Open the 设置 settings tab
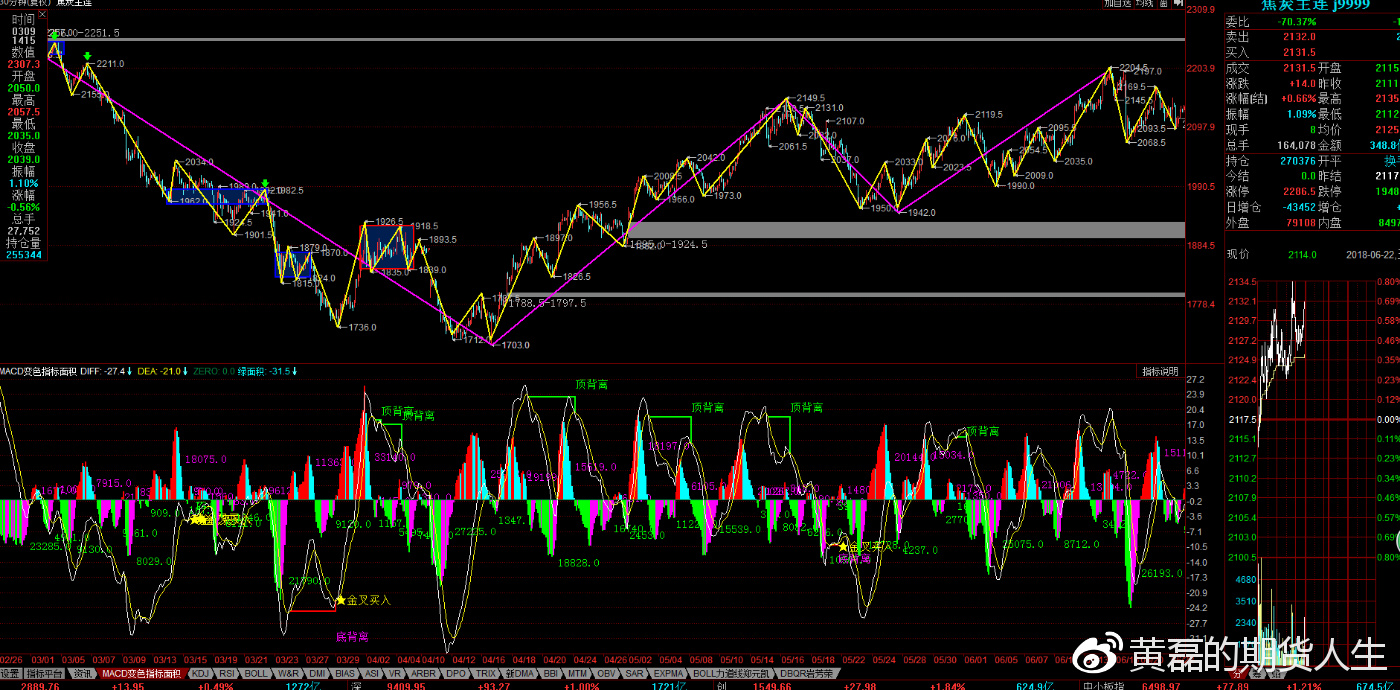Screen dimensions: 1400x690 10,674
